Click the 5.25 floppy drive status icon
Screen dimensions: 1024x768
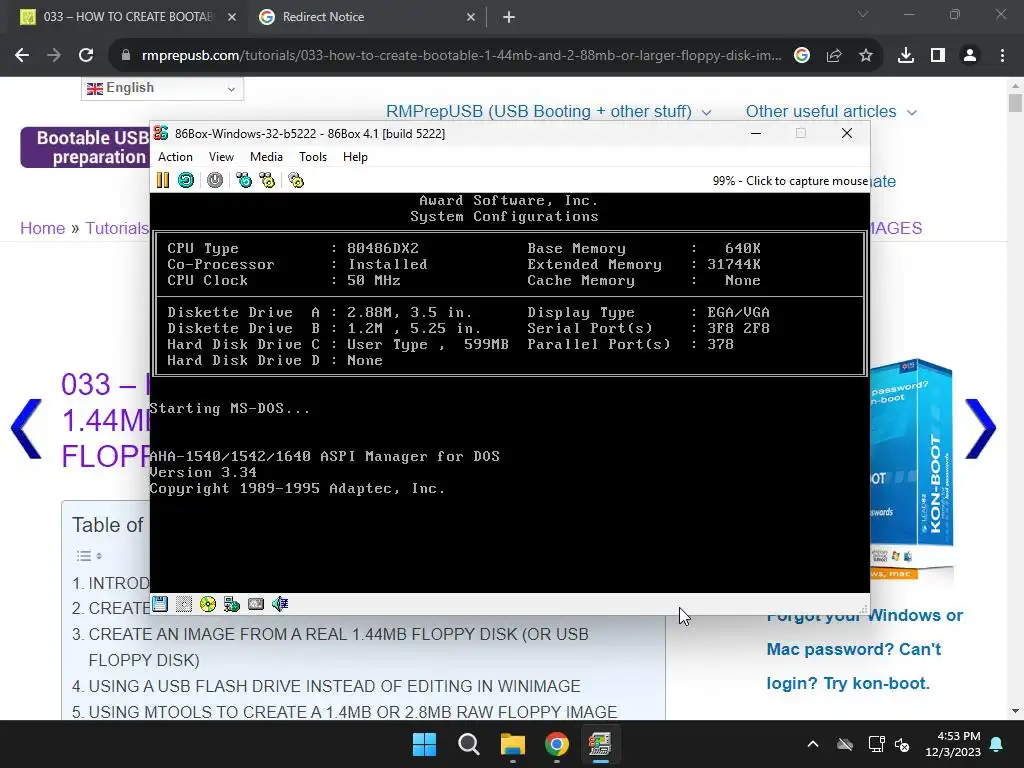click(x=184, y=604)
